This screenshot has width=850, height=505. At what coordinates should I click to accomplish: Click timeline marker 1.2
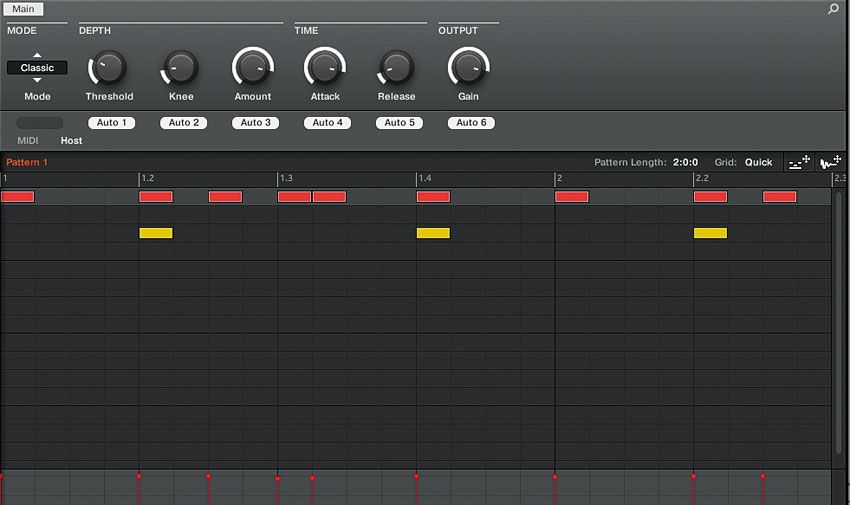point(147,178)
